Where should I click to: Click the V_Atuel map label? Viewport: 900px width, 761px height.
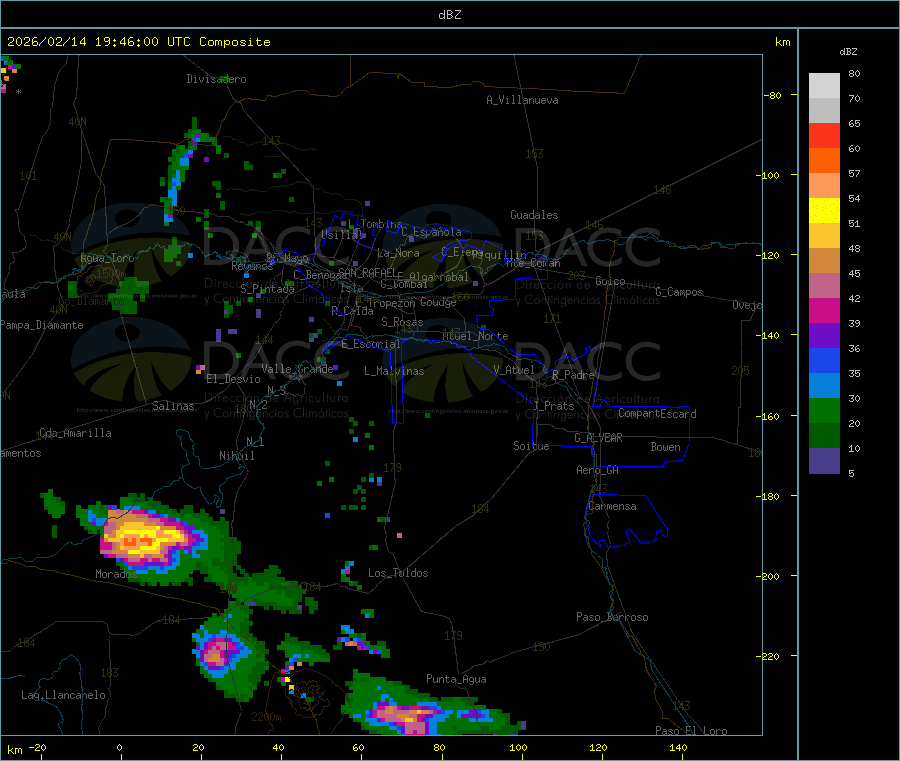[x=514, y=370]
